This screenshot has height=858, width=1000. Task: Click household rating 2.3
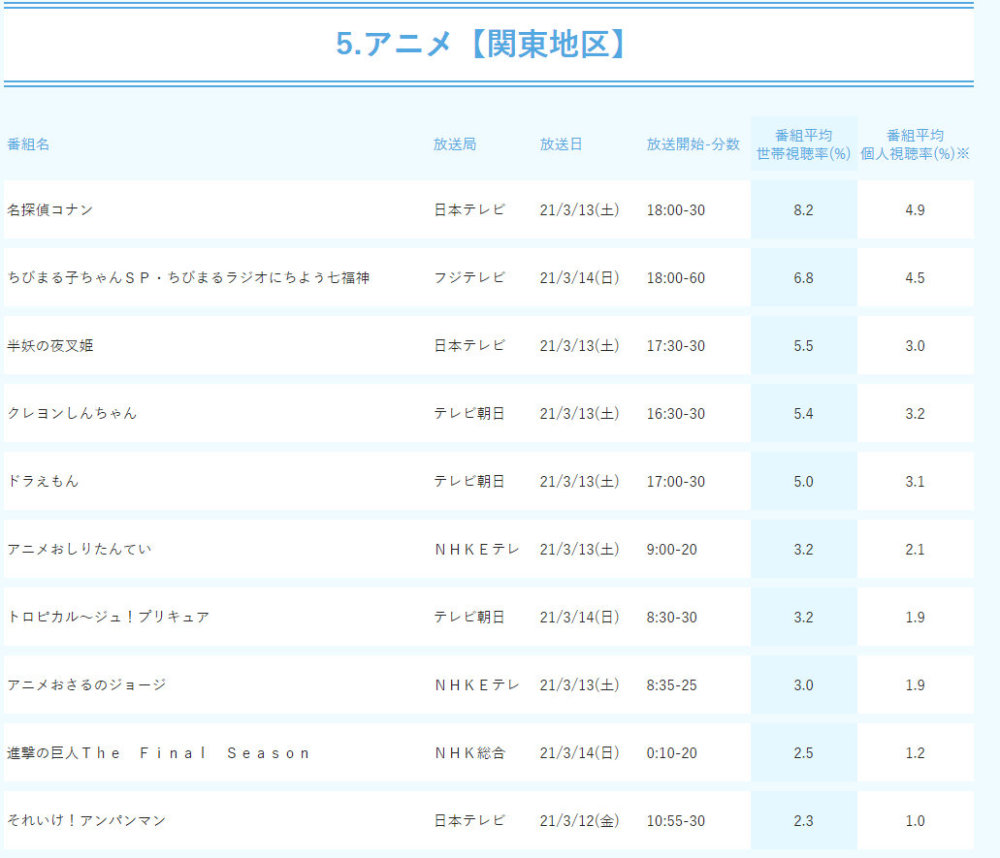click(804, 820)
